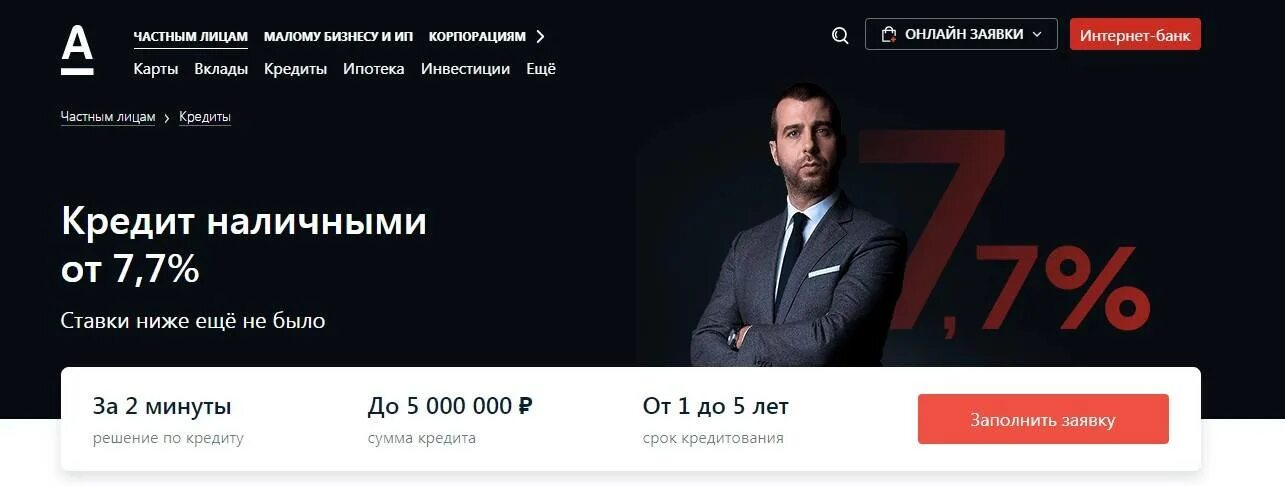This screenshot has height=486, width=1285.
Task: Click the ОНЛАЙН ЗАЯВКИ dropdown chevron
Action: (x=1037, y=34)
